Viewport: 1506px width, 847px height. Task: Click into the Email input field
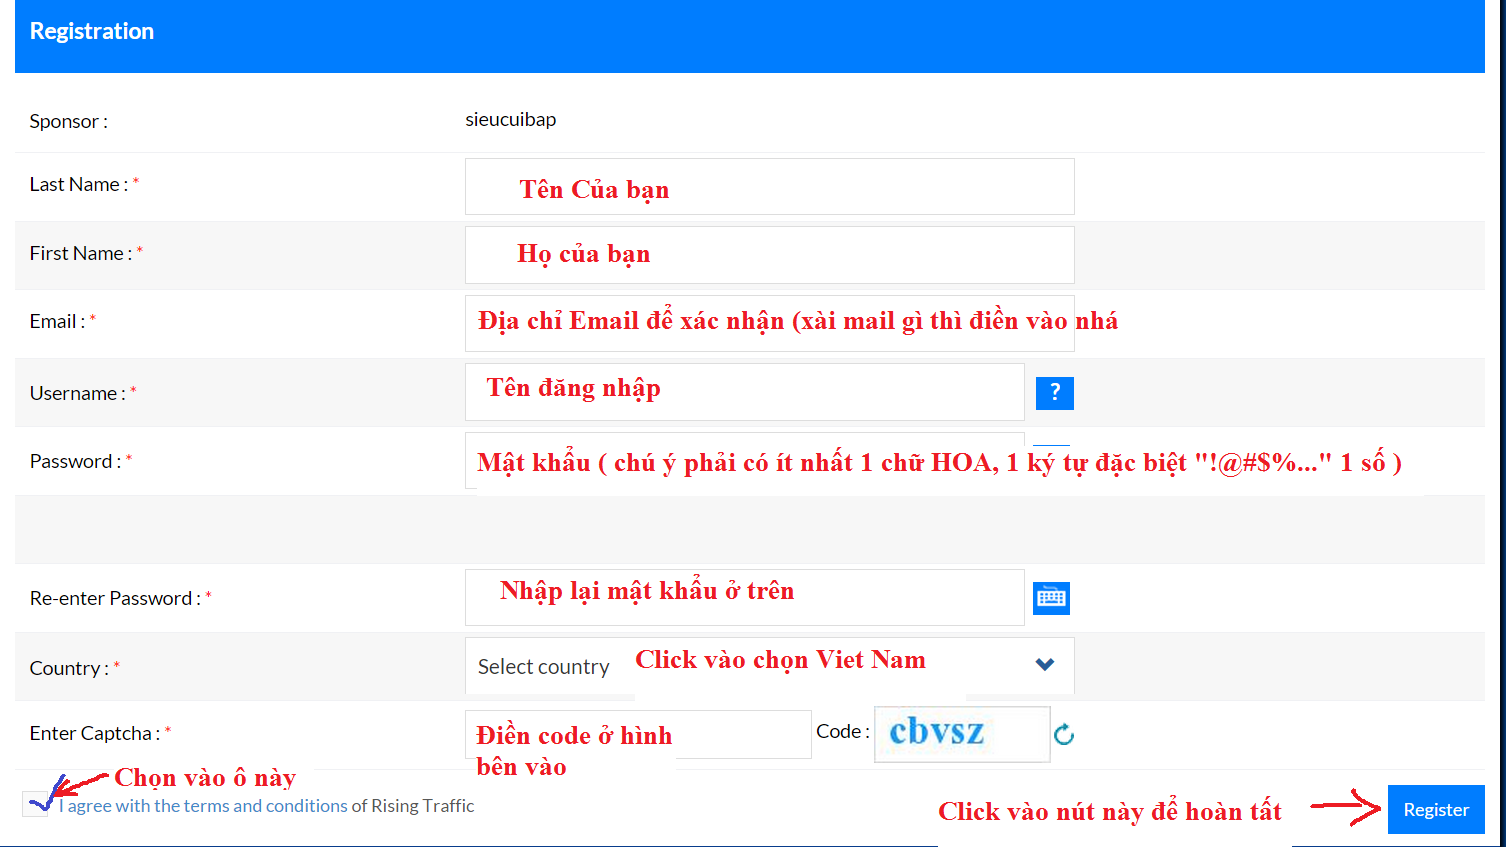coord(769,323)
